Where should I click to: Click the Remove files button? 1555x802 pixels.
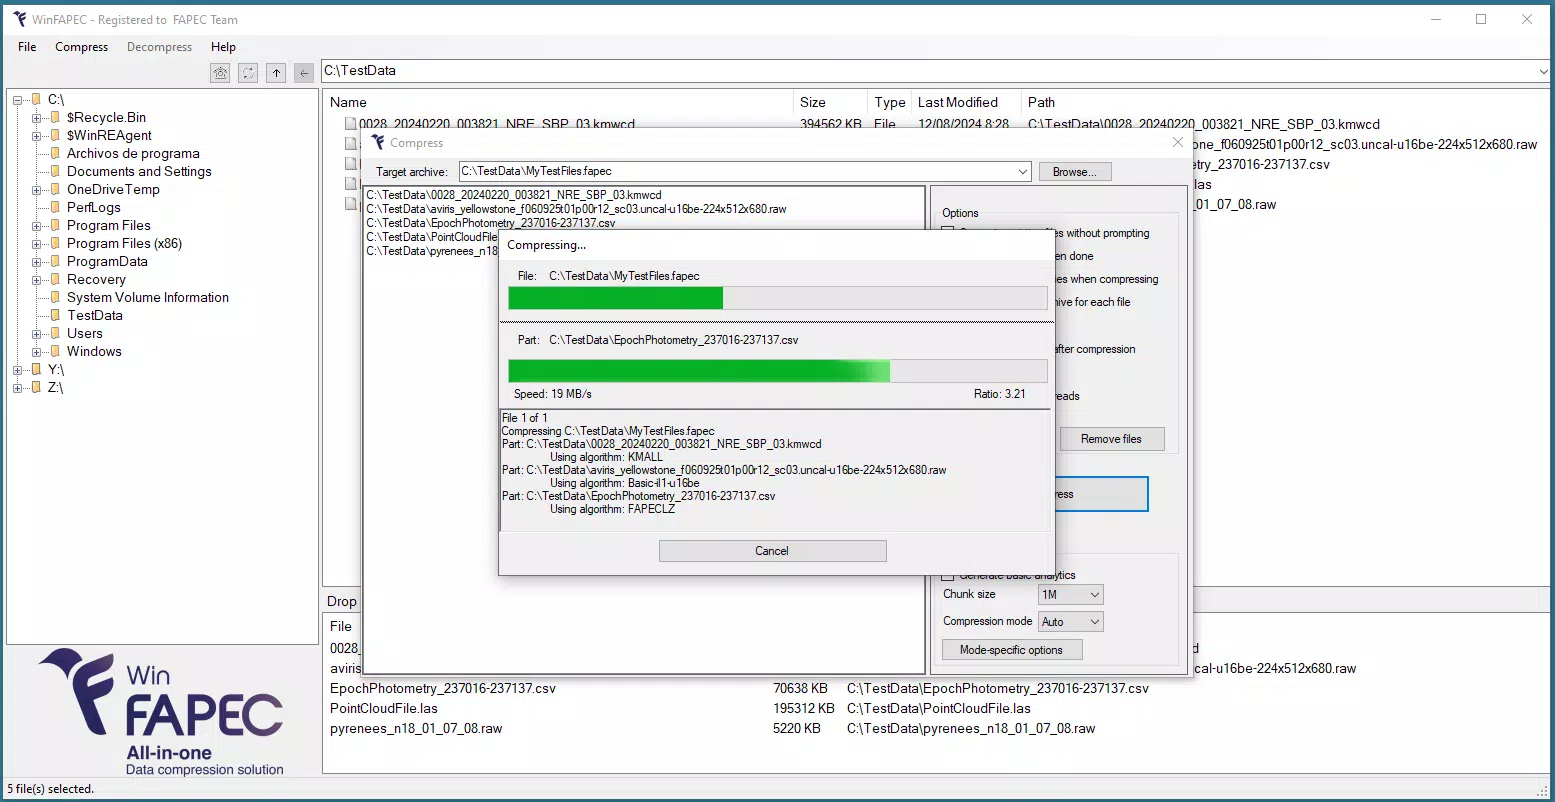(x=1111, y=439)
